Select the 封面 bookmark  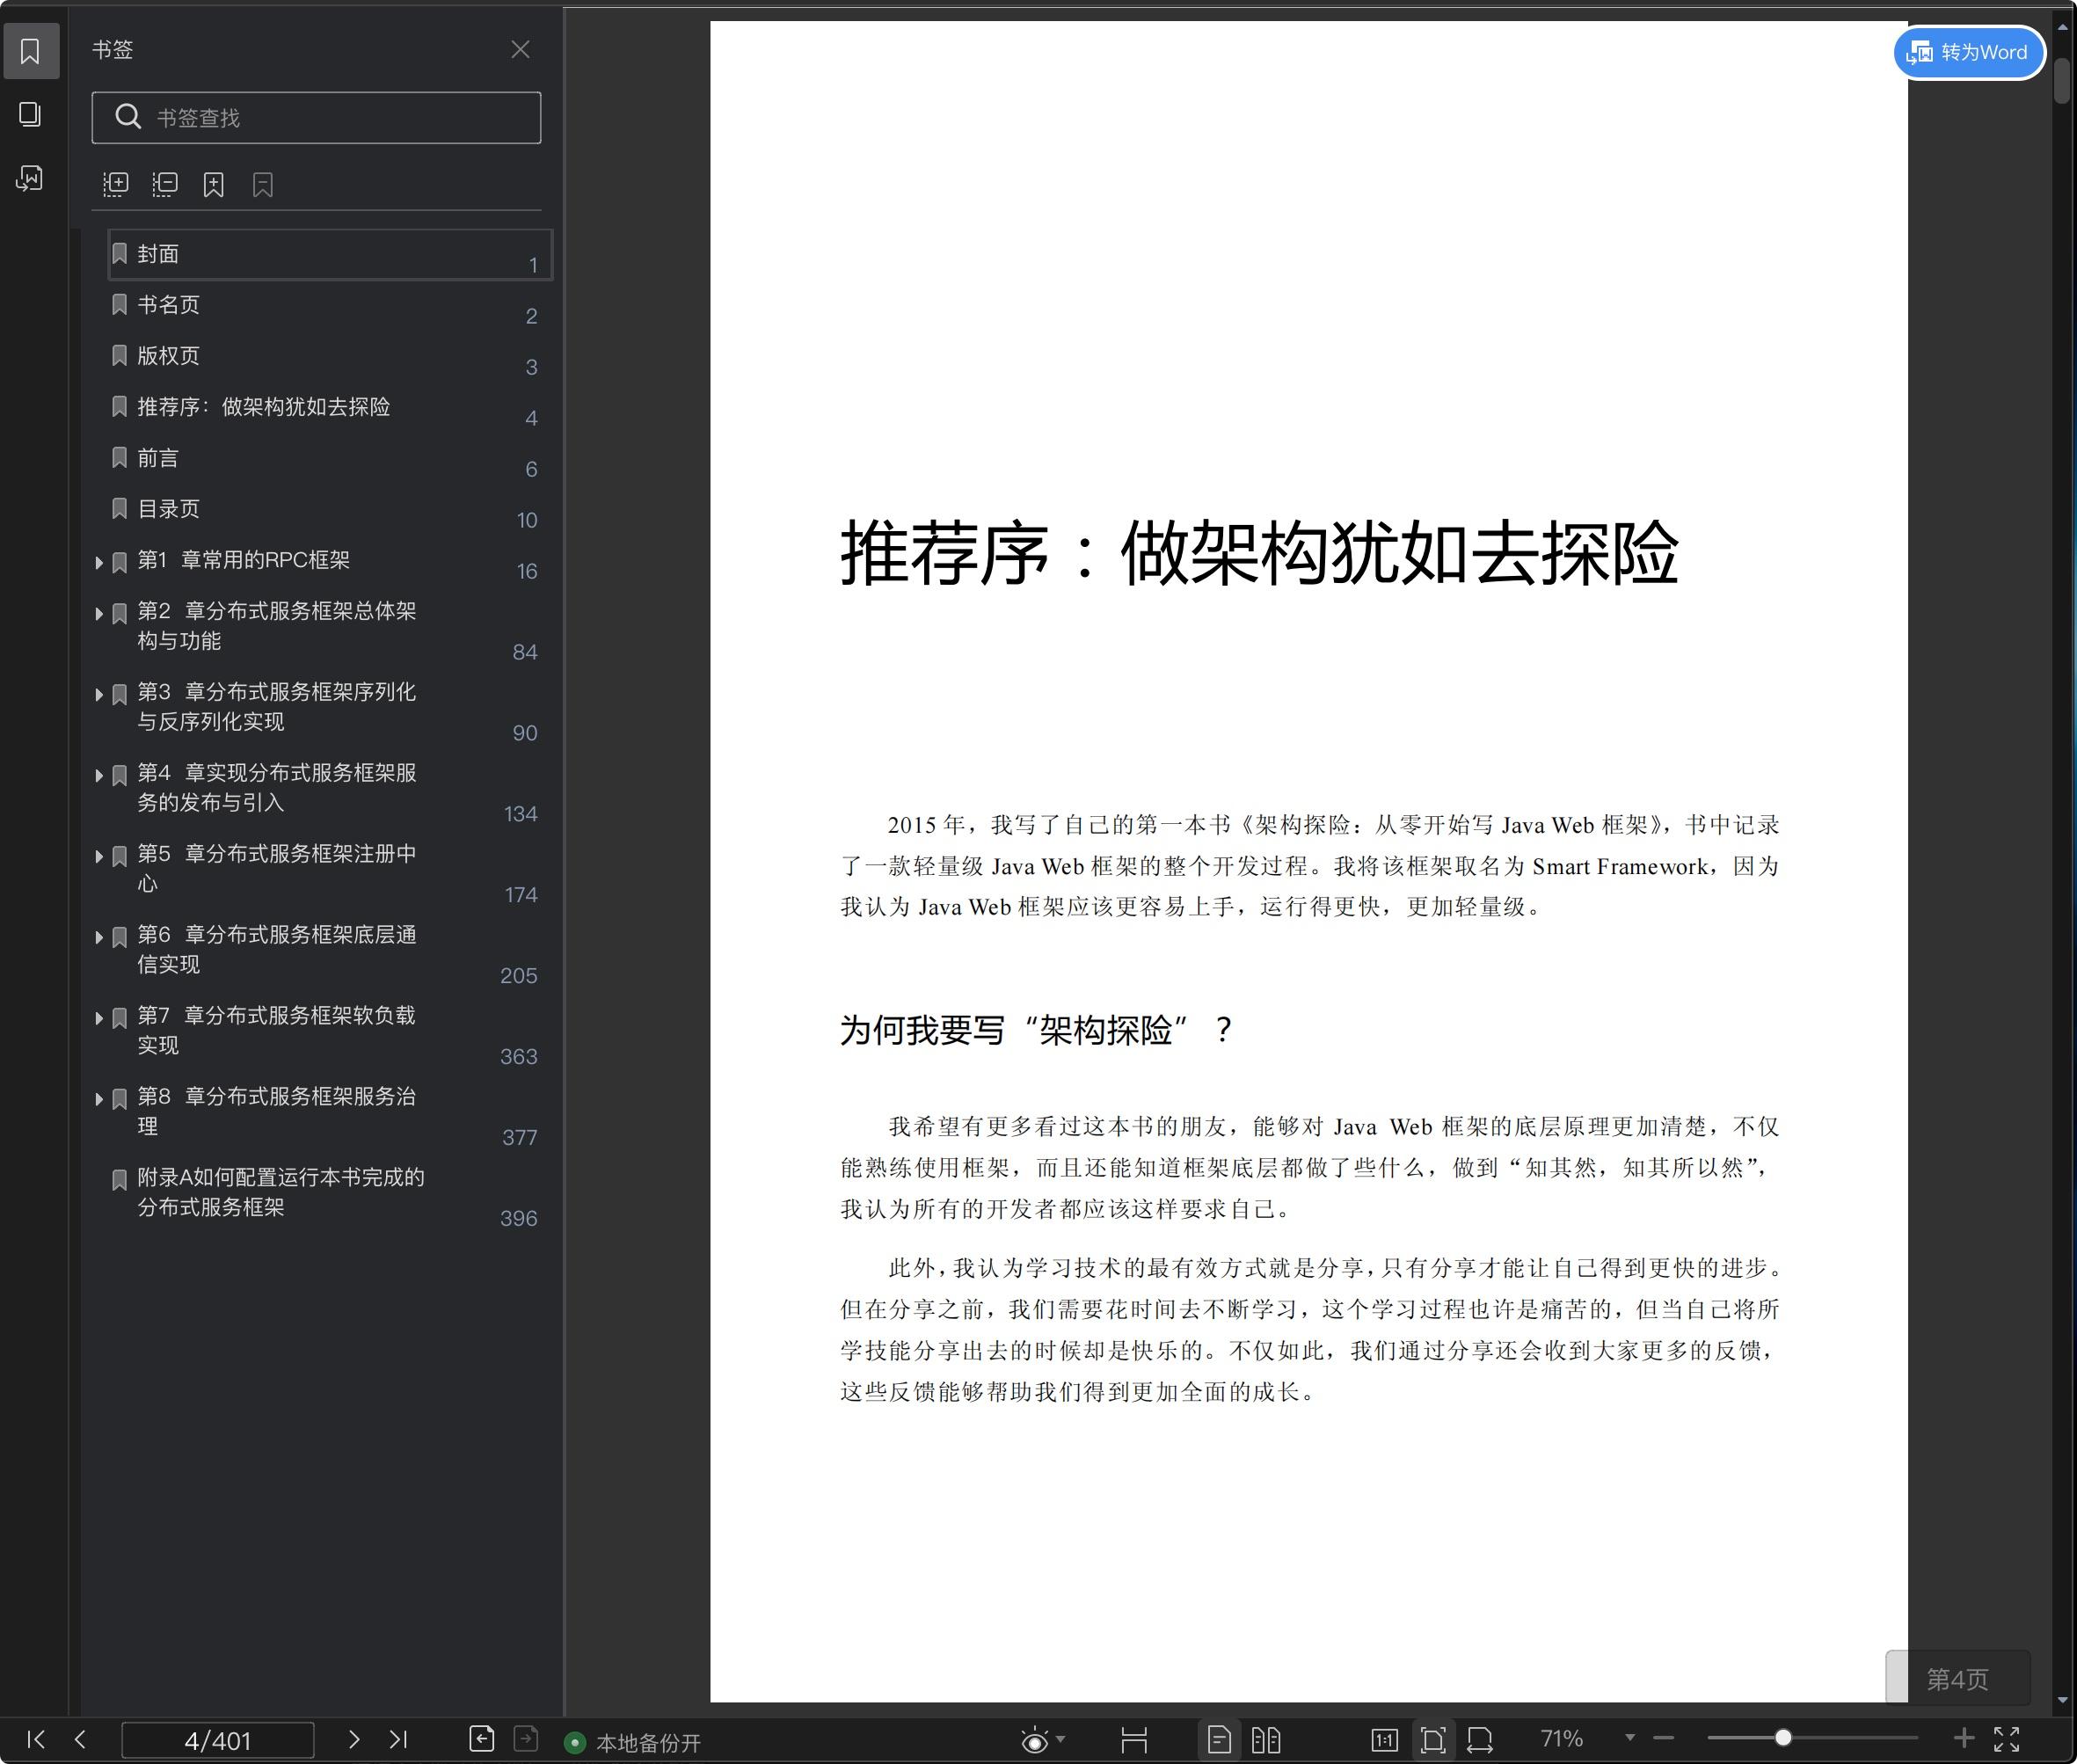[330, 254]
